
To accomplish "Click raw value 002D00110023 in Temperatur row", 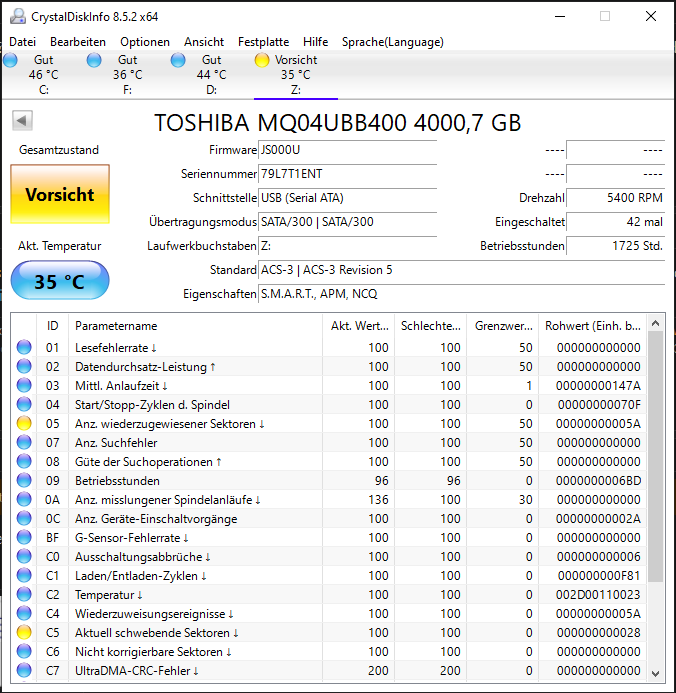I will (598, 594).
